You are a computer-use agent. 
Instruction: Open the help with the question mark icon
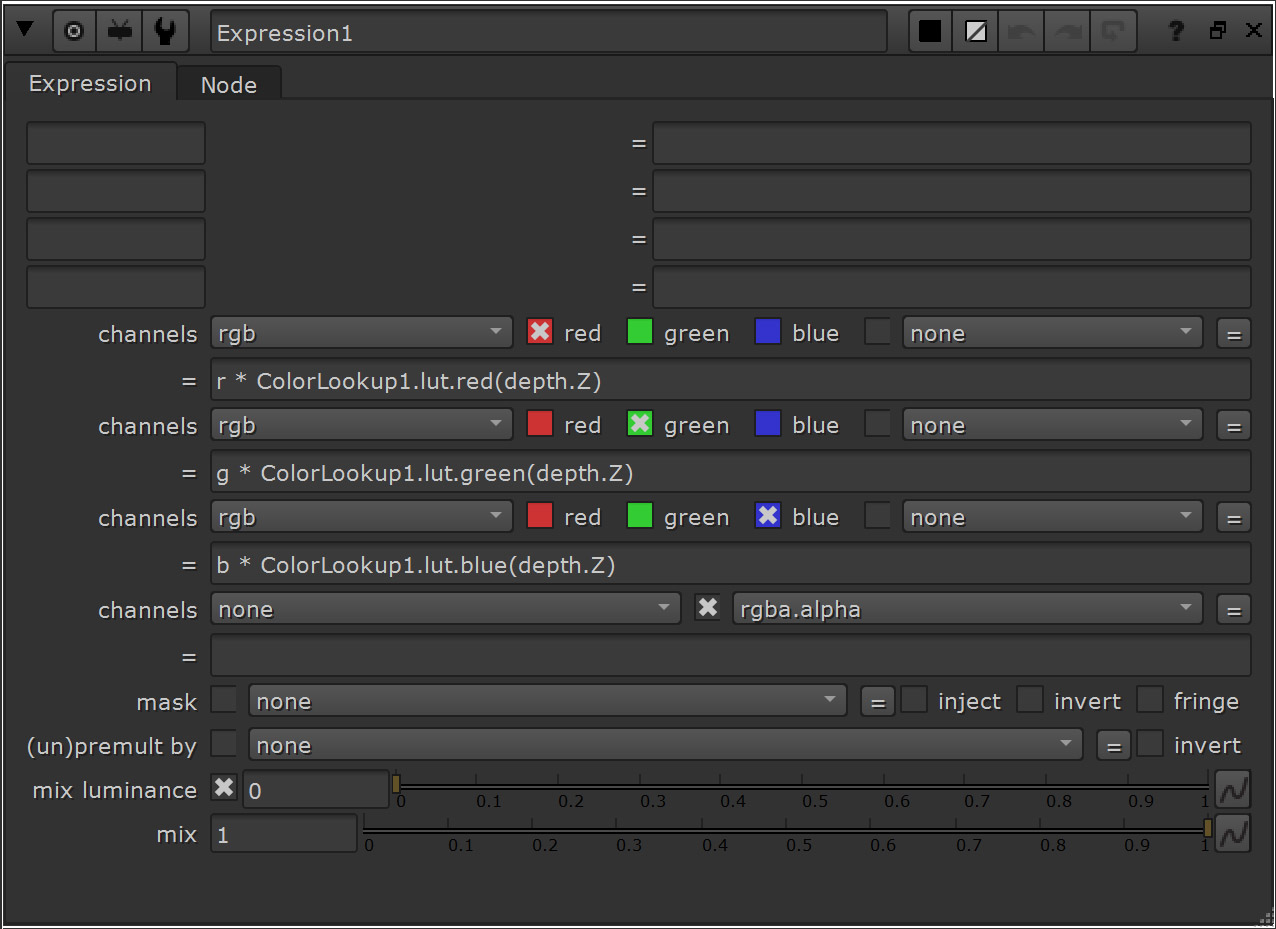pos(1174,30)
